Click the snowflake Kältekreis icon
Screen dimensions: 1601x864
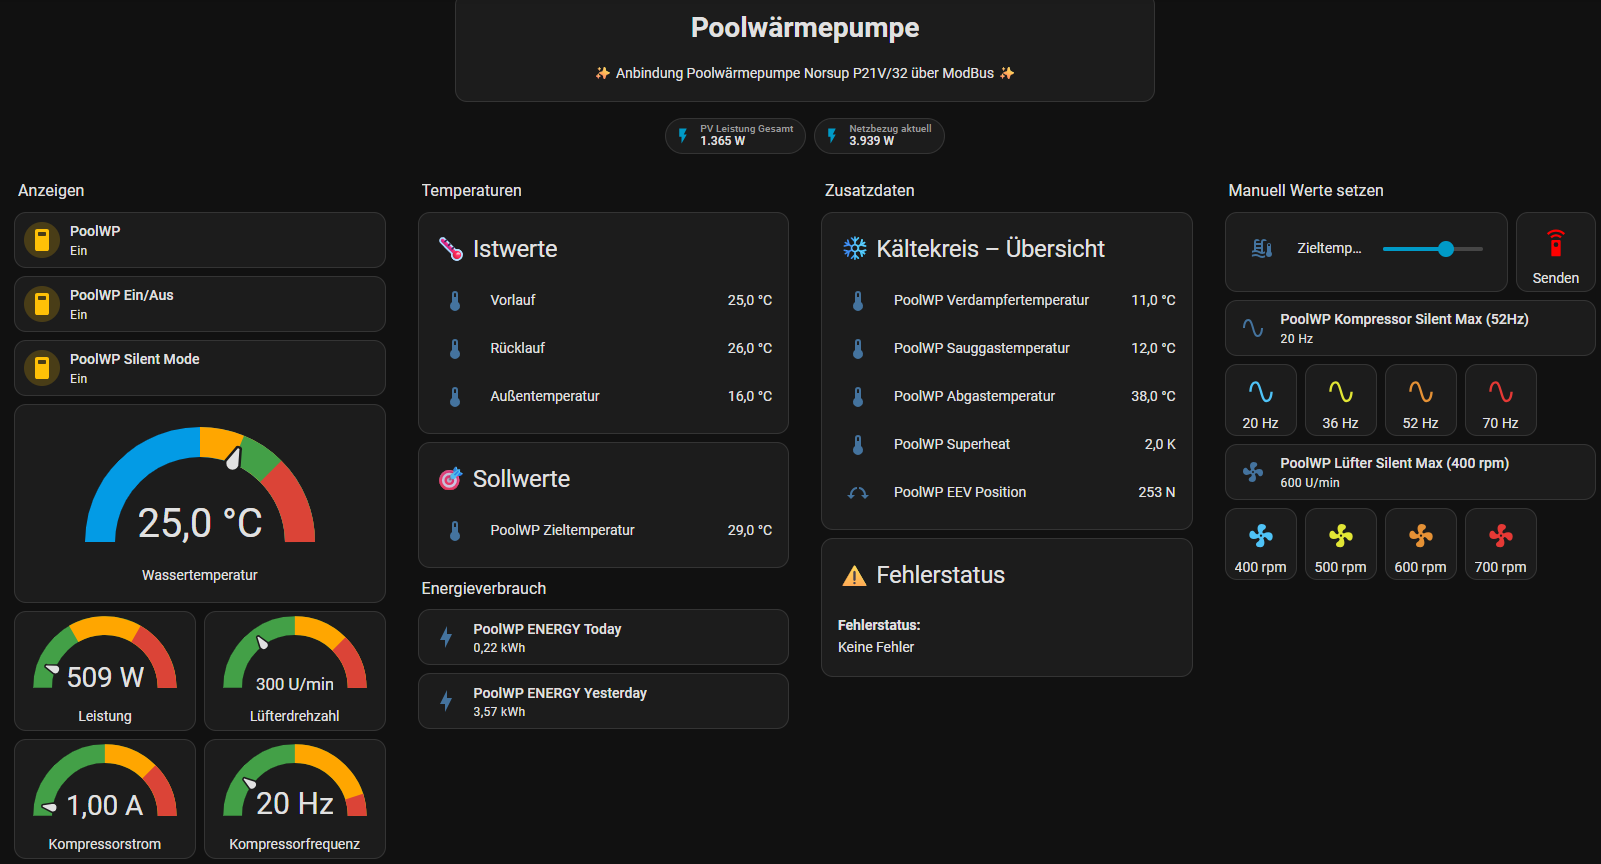(x=854, y=248)
